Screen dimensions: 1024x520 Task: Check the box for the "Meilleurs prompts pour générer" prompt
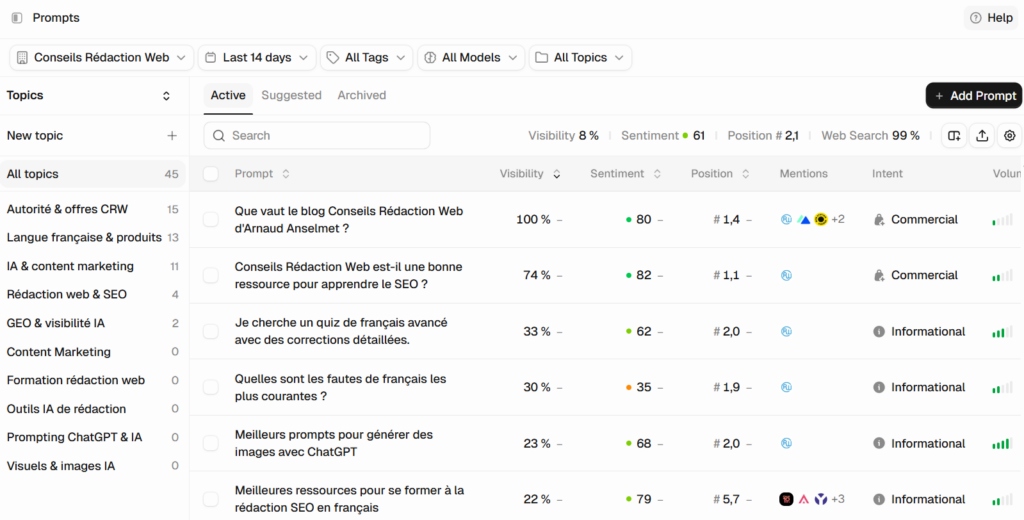coord(210,444)
